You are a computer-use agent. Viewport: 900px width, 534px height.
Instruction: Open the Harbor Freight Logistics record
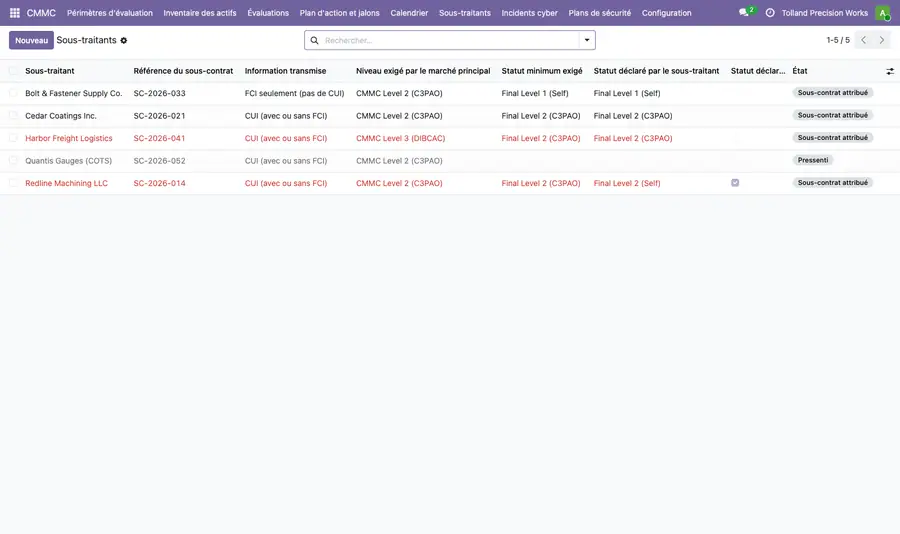click(69, 138)
